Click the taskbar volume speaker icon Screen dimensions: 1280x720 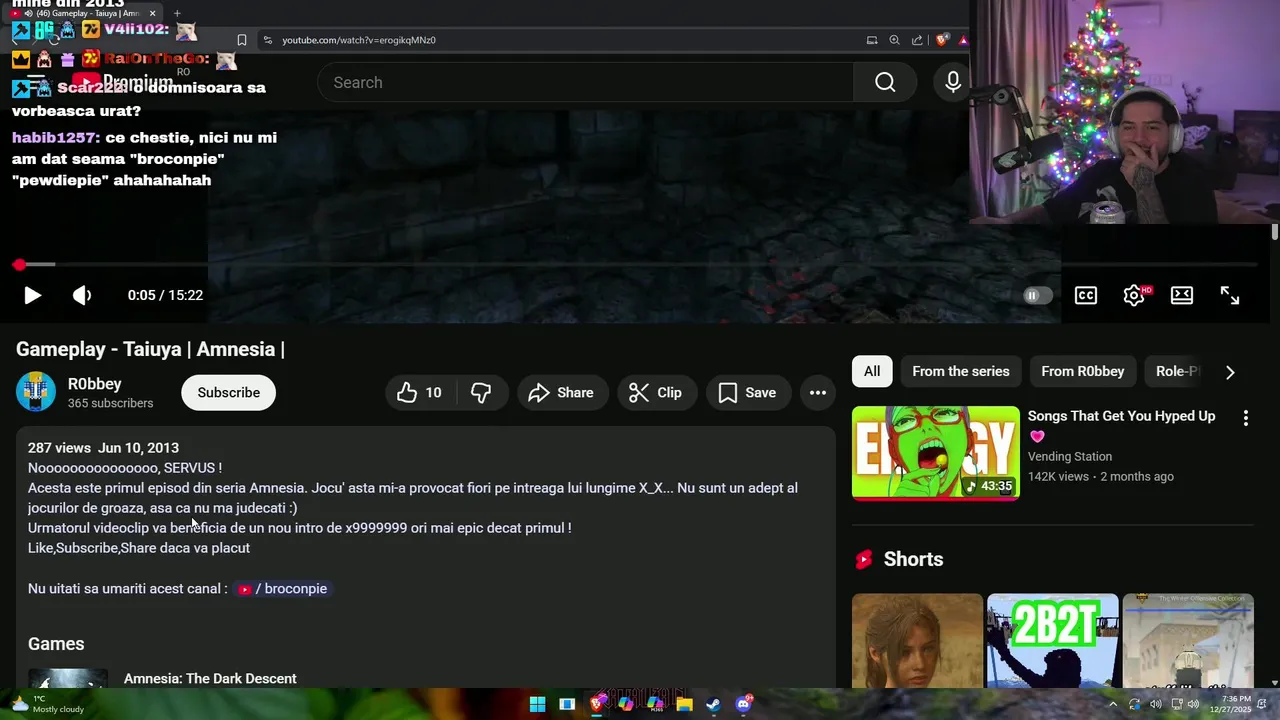(x=1193, y=704)
